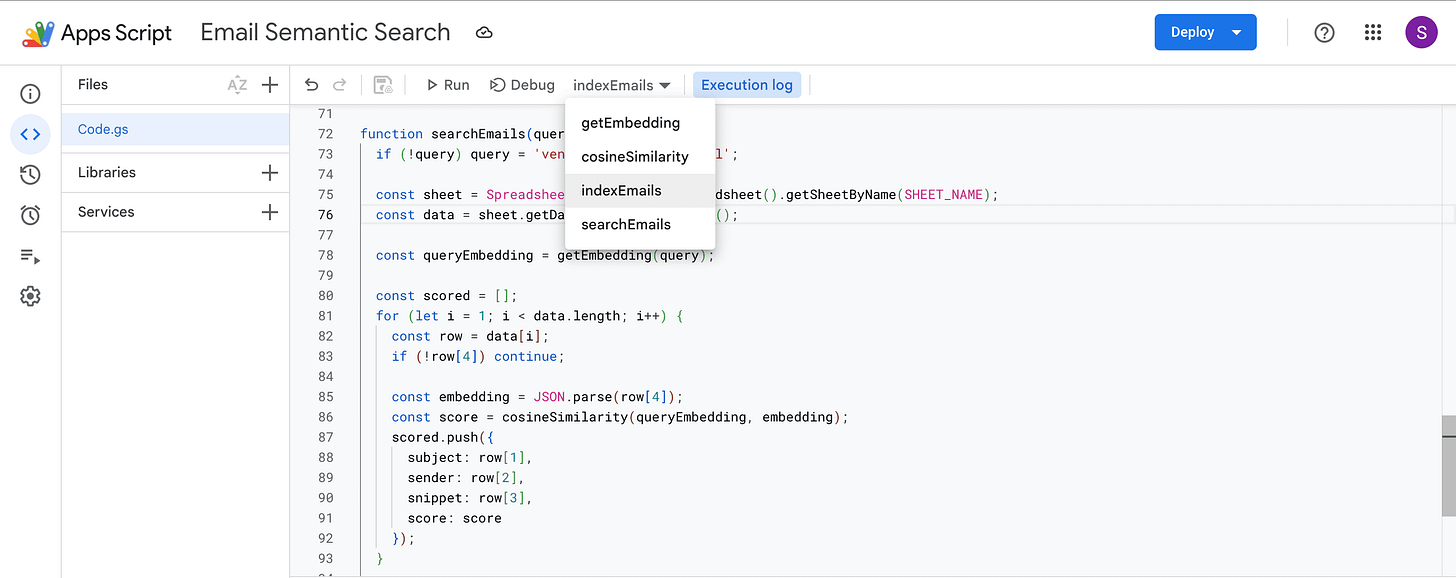Viewport: 1456px width, 578px height.
Task: Open Project History in the sidebar
Action: point(30,175)
